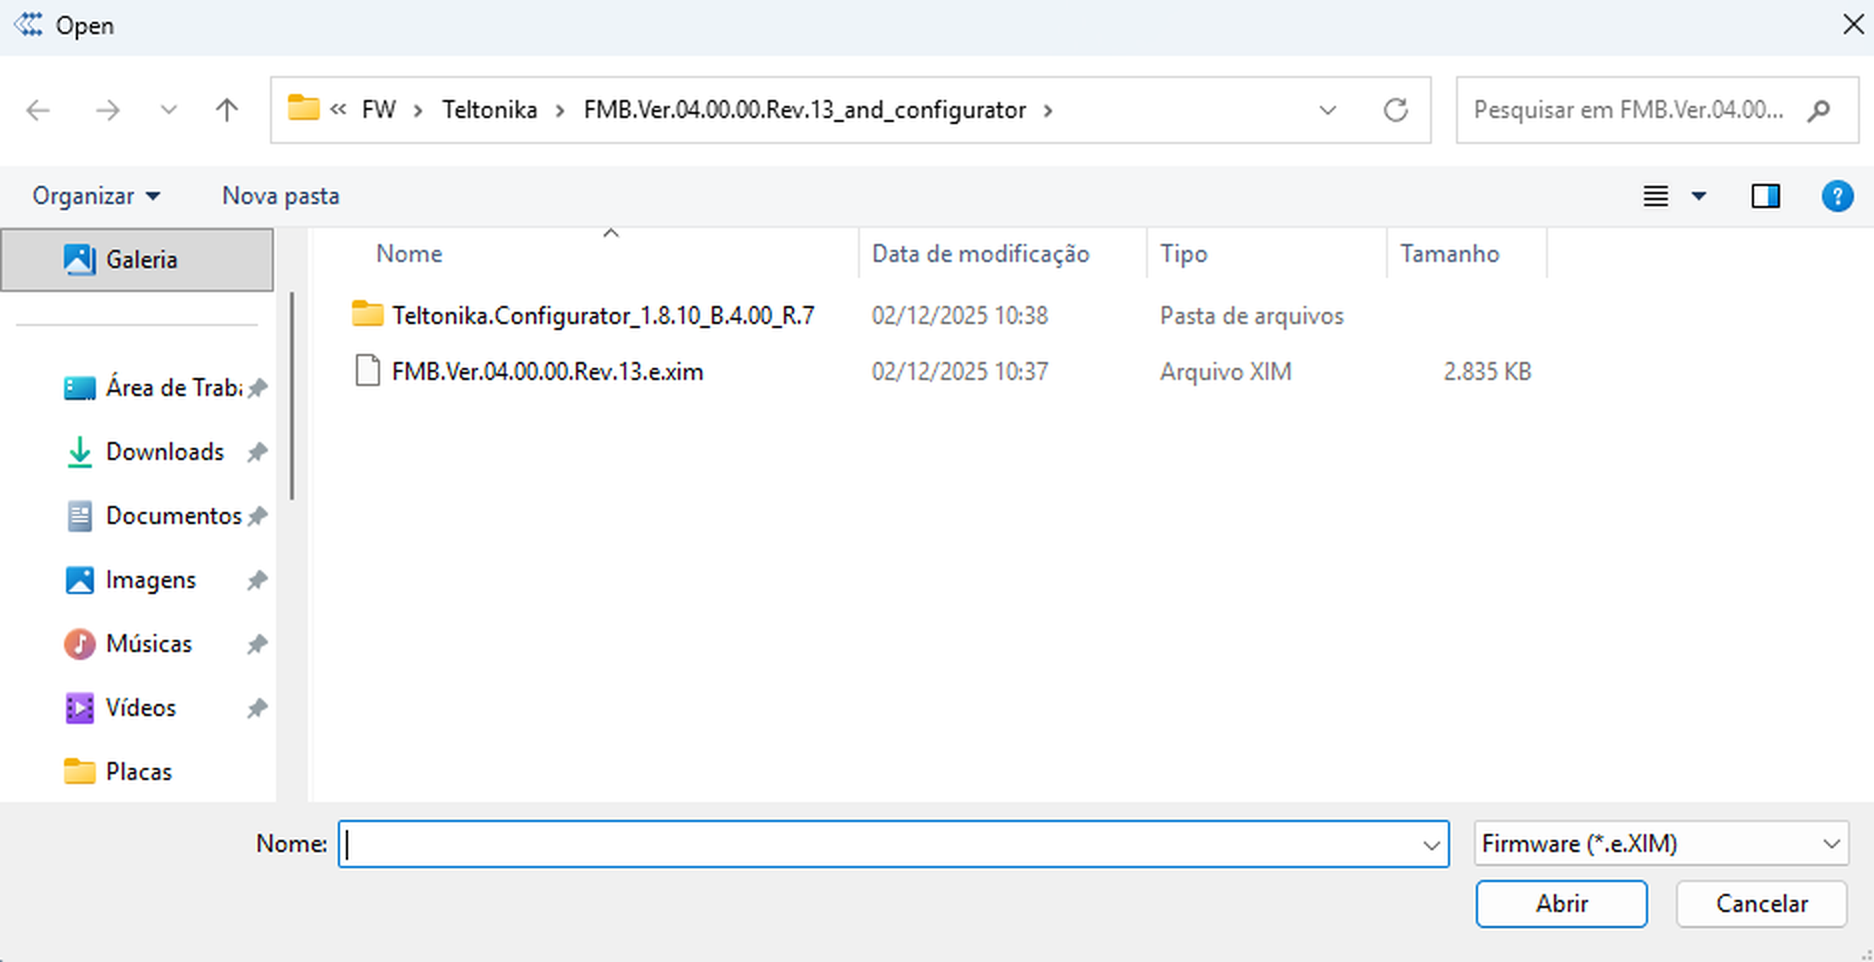Click the pin icon next to Área de Trabalho
Image resolution: width=1874 pixels, height=962 pixels.
[257, 388]
